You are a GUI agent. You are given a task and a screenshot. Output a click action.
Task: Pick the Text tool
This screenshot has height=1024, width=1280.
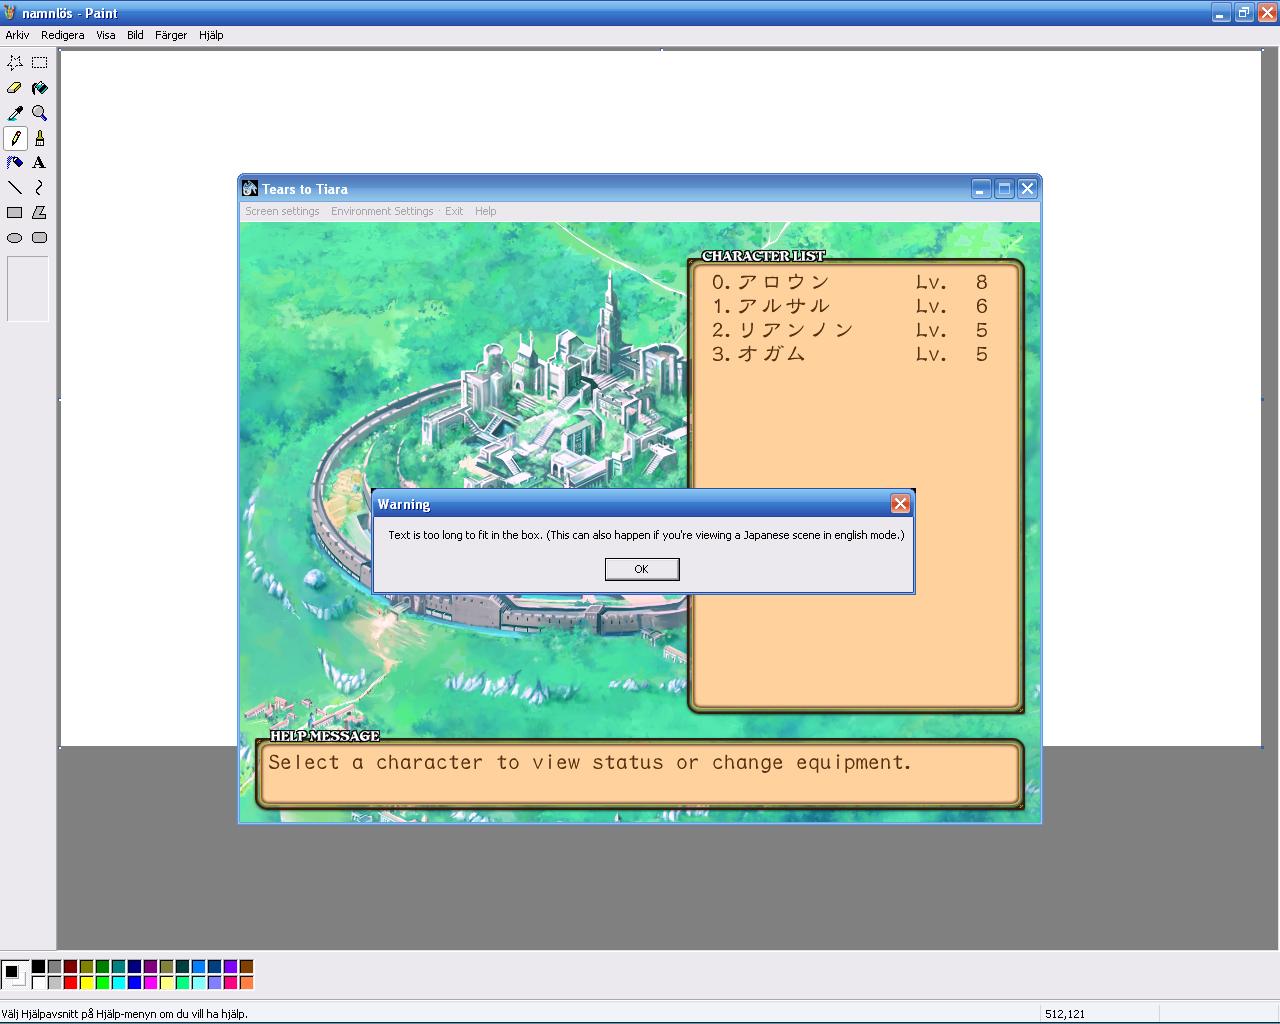40,162
